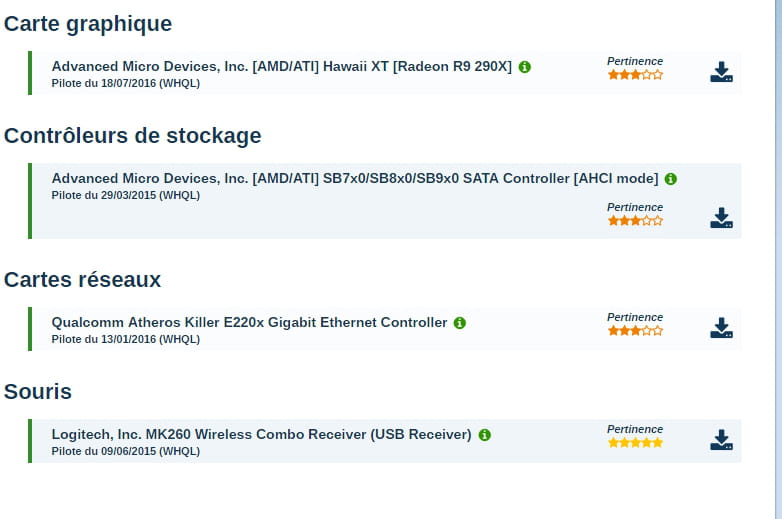
Task: Download the SATA Controller AHCI driver
Action: click(x=721, y=218)
